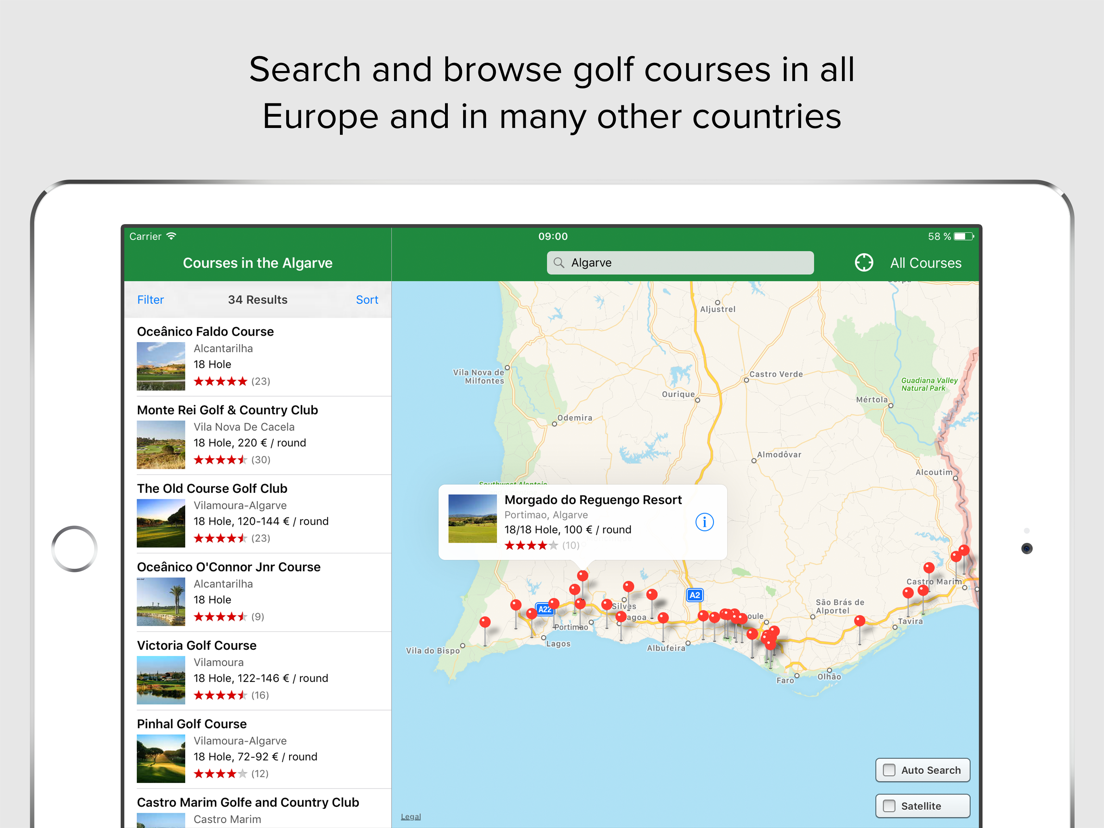Click the Morgado do Reguengo Resort title
Screen dimensions: 1104x828
[593, 500]
